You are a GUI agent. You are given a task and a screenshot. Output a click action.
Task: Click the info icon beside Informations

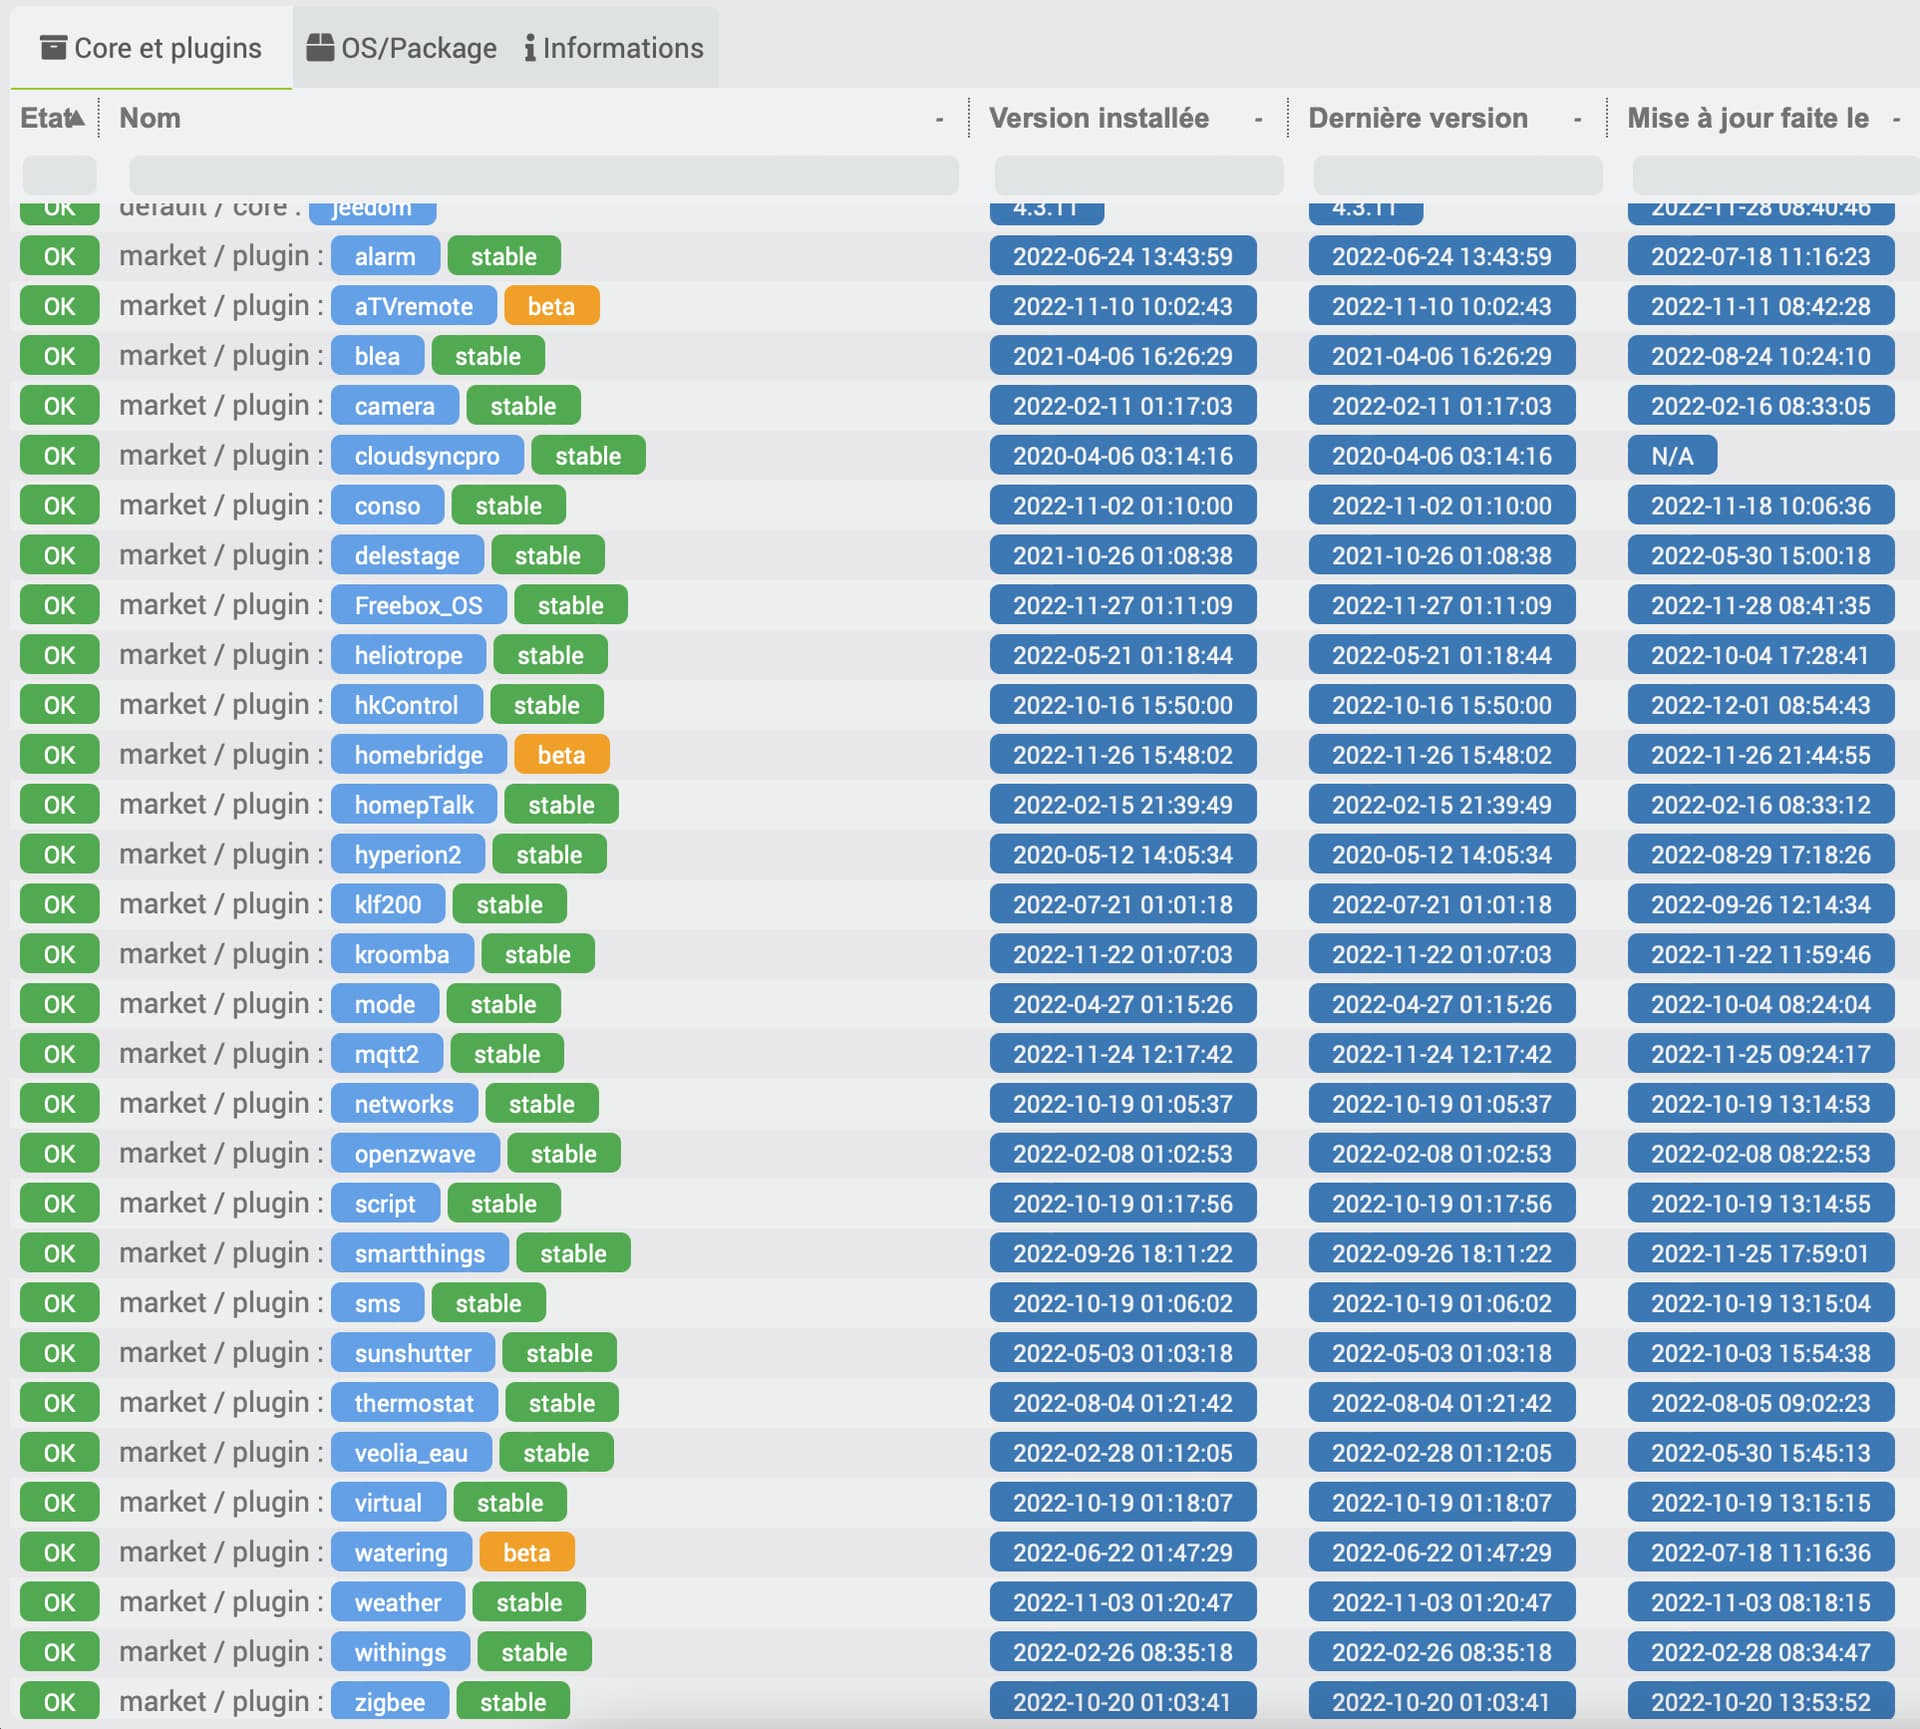tap(530, 48)
